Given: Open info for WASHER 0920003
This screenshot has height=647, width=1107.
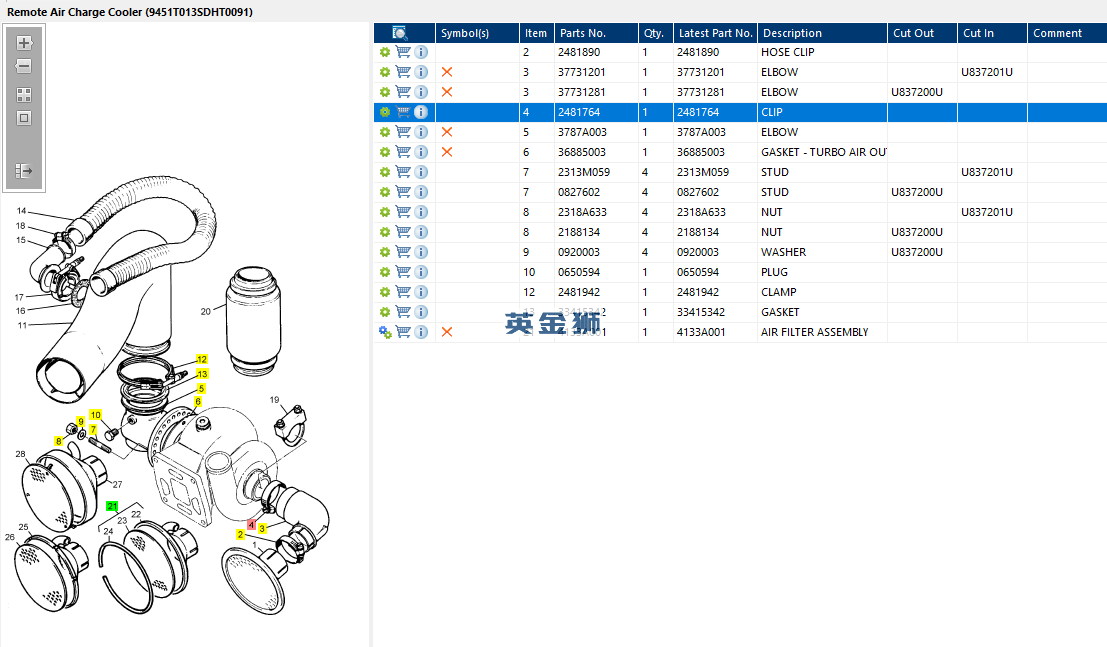Looking at the screenshot, I should 421,252.
